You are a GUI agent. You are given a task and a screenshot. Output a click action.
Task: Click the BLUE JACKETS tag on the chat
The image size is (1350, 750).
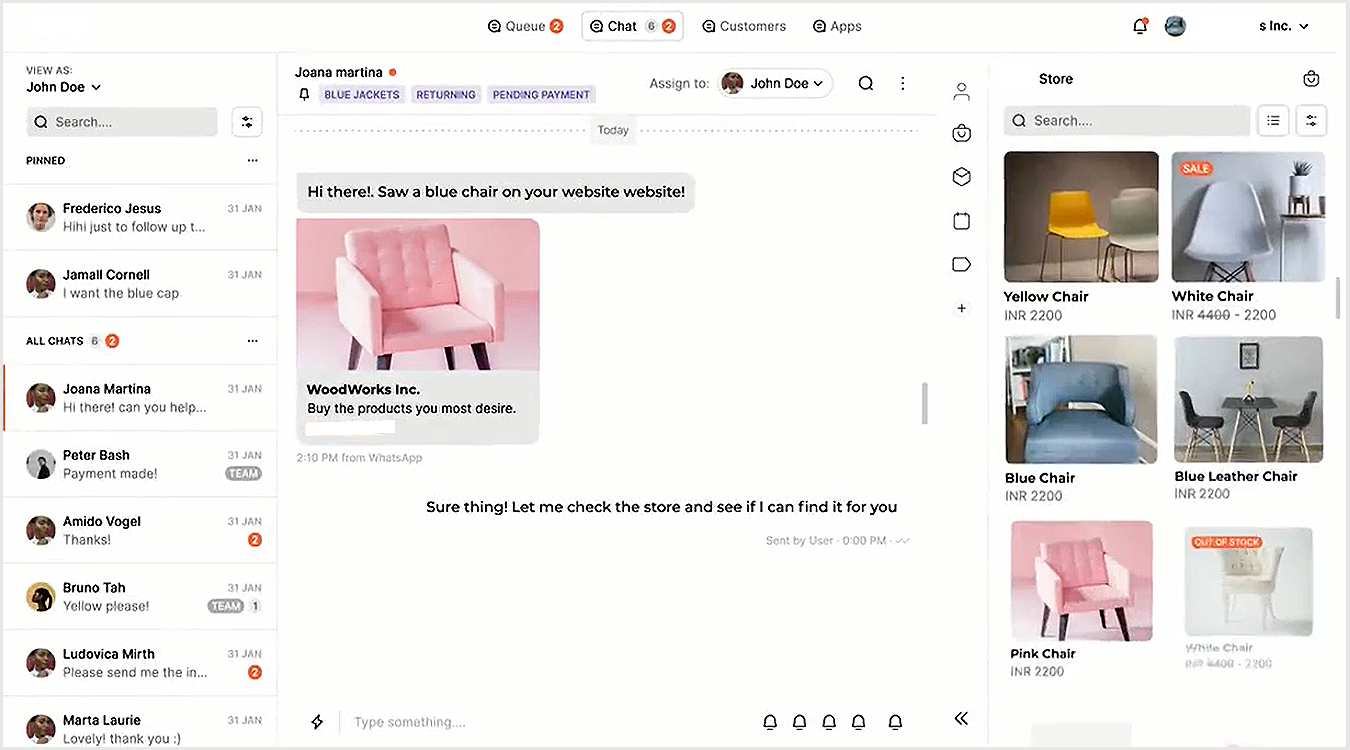click(361, 93)
